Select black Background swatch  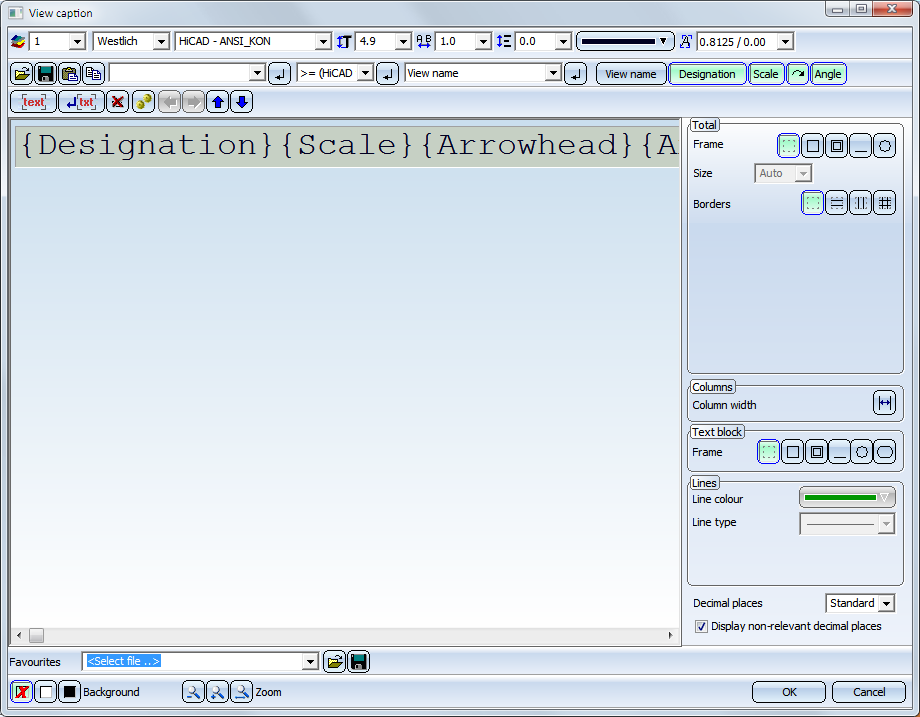tap(69, 692)
